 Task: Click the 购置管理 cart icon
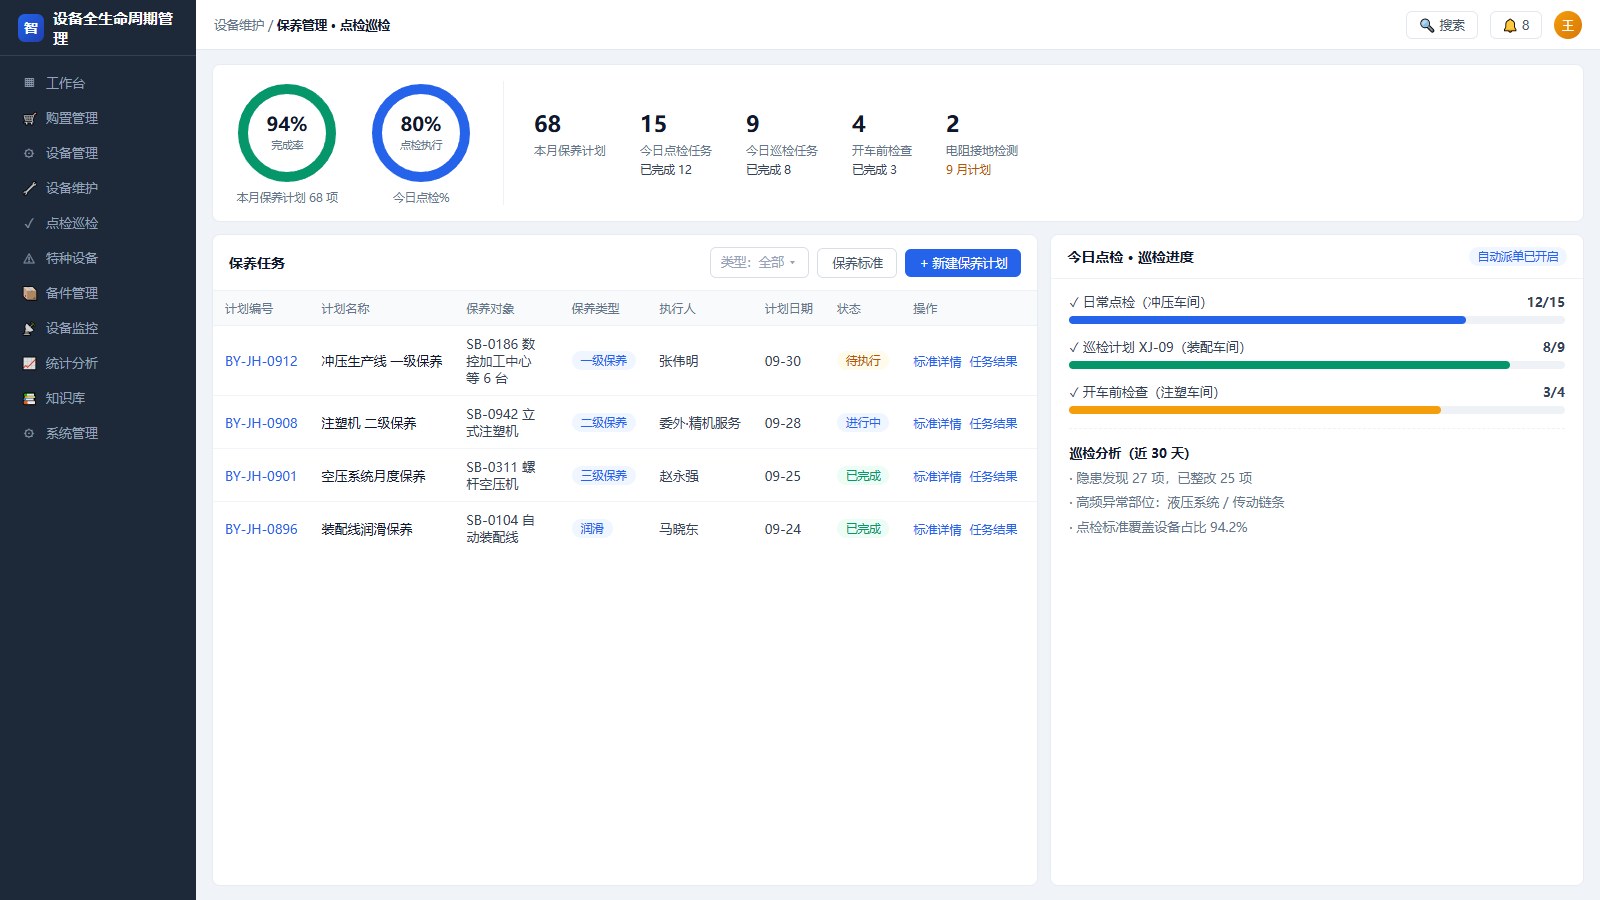pyautogui.click(x=29, y=118)
